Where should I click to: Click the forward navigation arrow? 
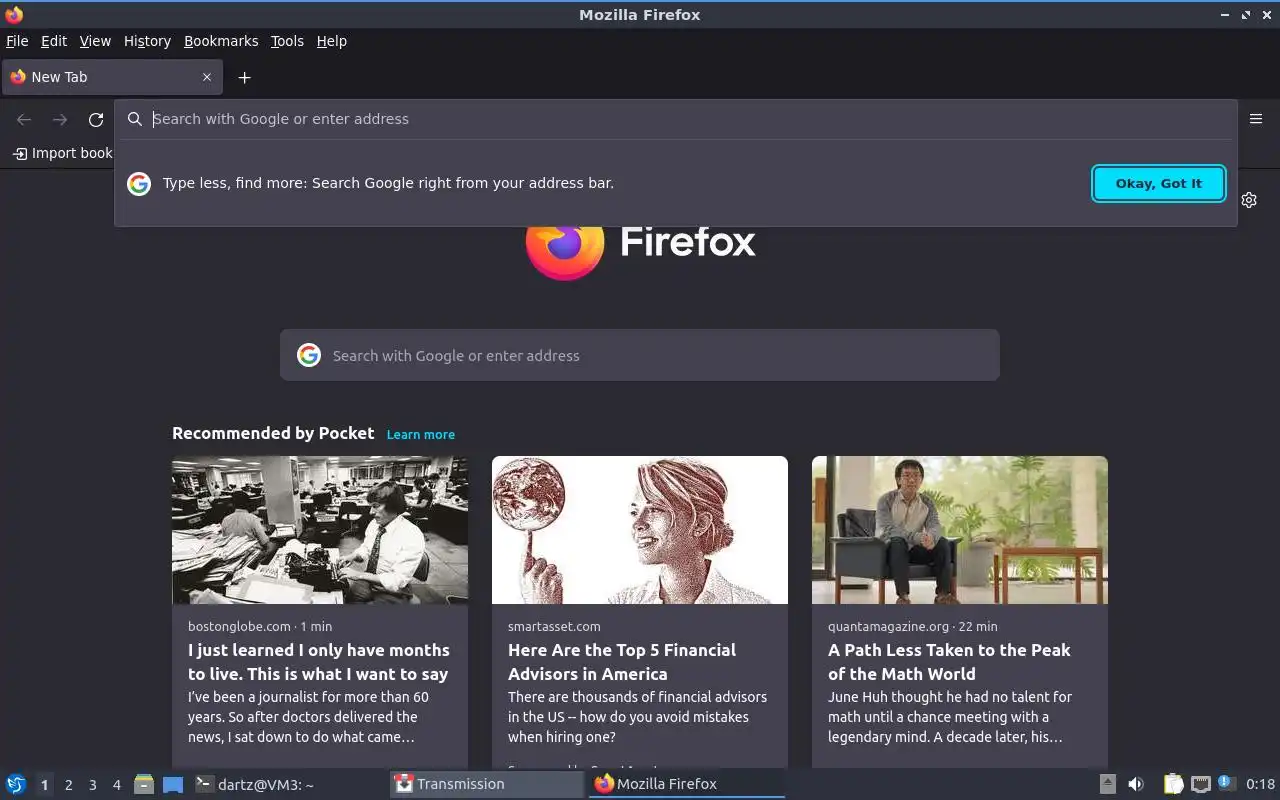60,120
